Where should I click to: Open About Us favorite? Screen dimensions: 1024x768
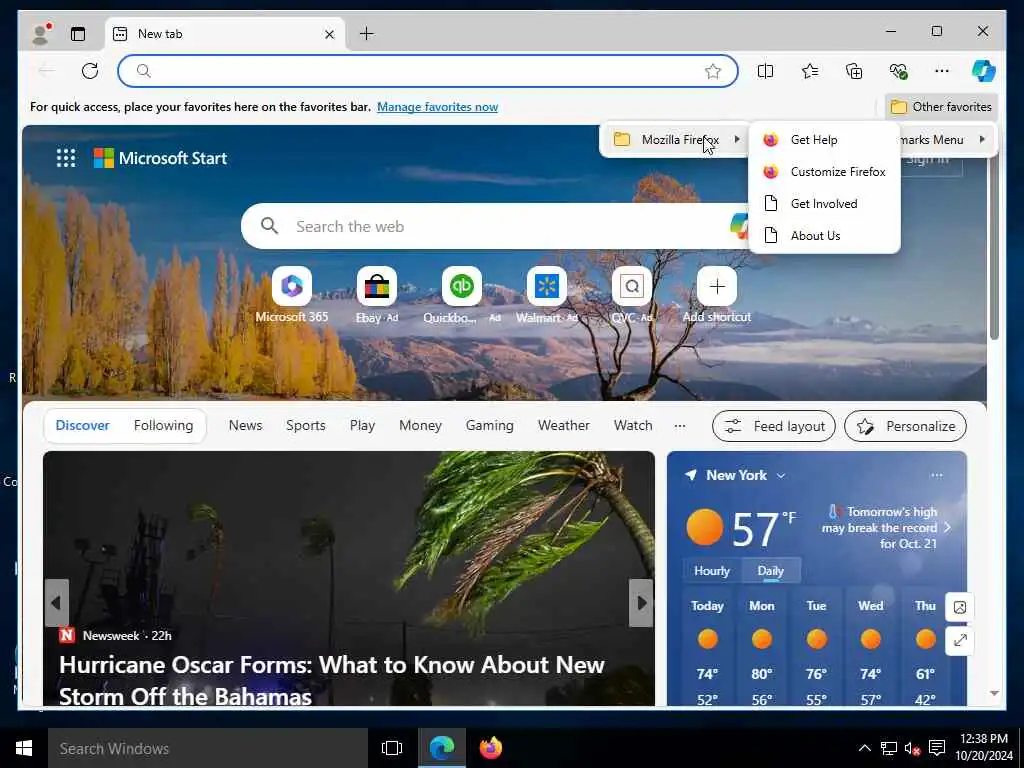(824, 235)
